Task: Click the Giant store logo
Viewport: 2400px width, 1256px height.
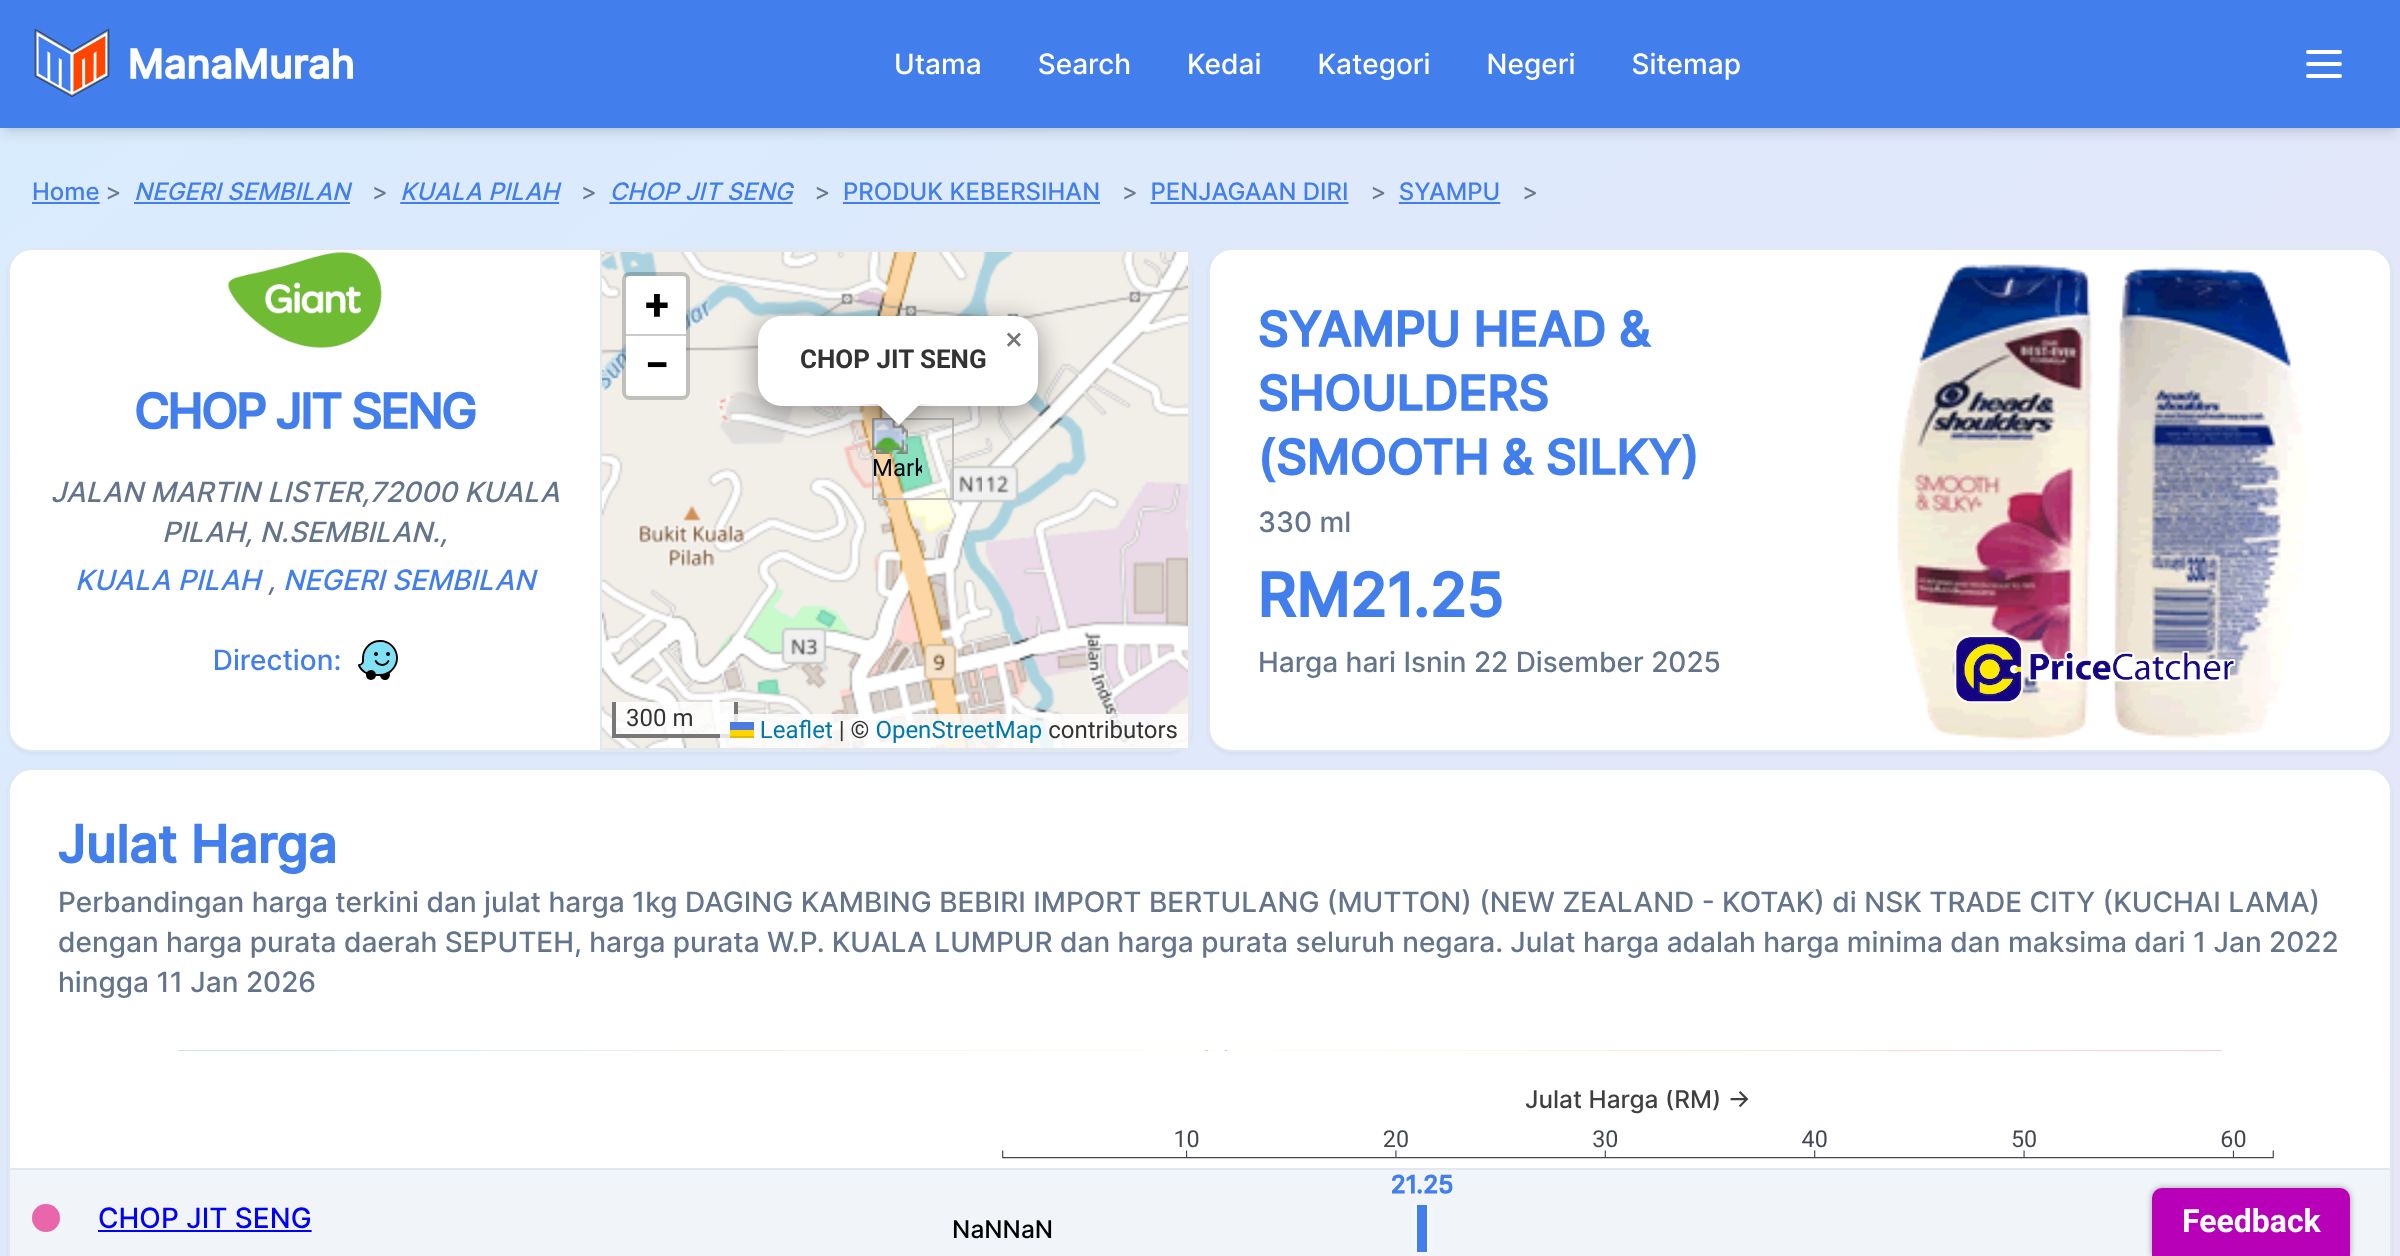Action: pos(305,300)
